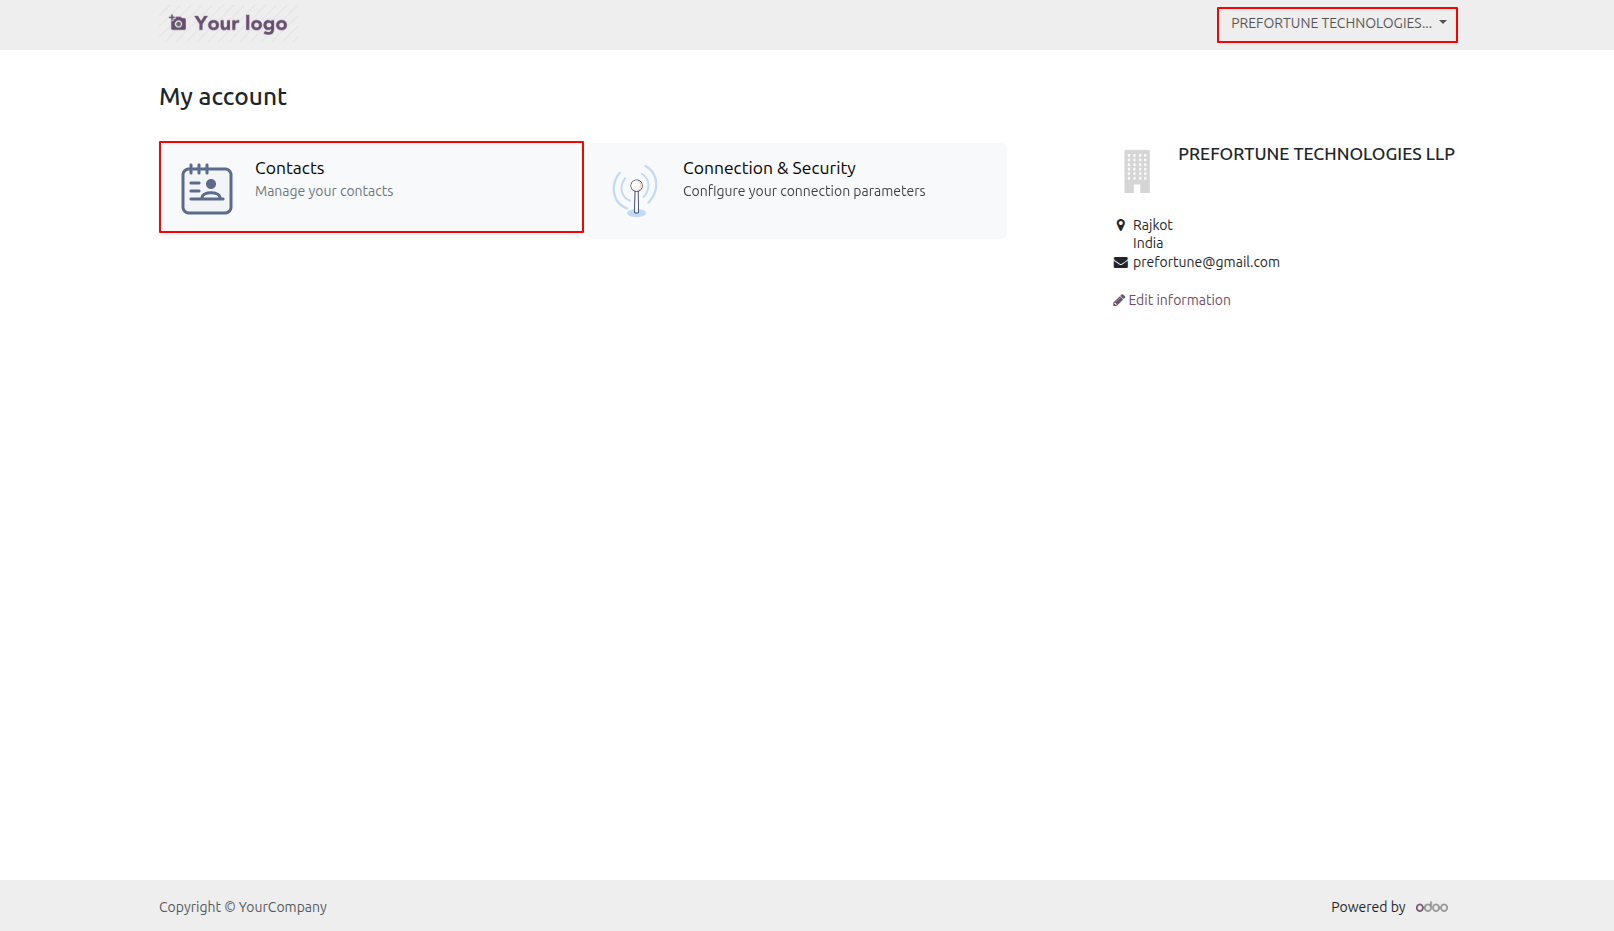Click the Manage your contacts subtitle
Image resolution: width=1614 pixels, height=931 pixels.
click(324, 191)
